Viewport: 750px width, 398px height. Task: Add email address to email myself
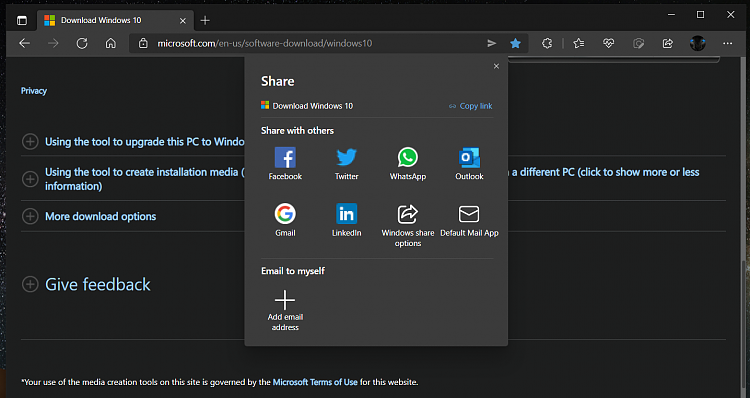click(285, 310)
